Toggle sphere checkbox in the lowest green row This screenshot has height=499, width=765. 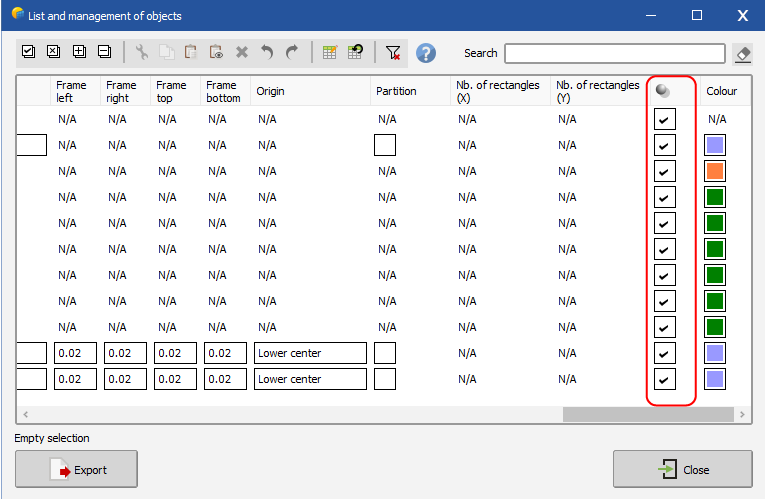click(x=664, y=327)
